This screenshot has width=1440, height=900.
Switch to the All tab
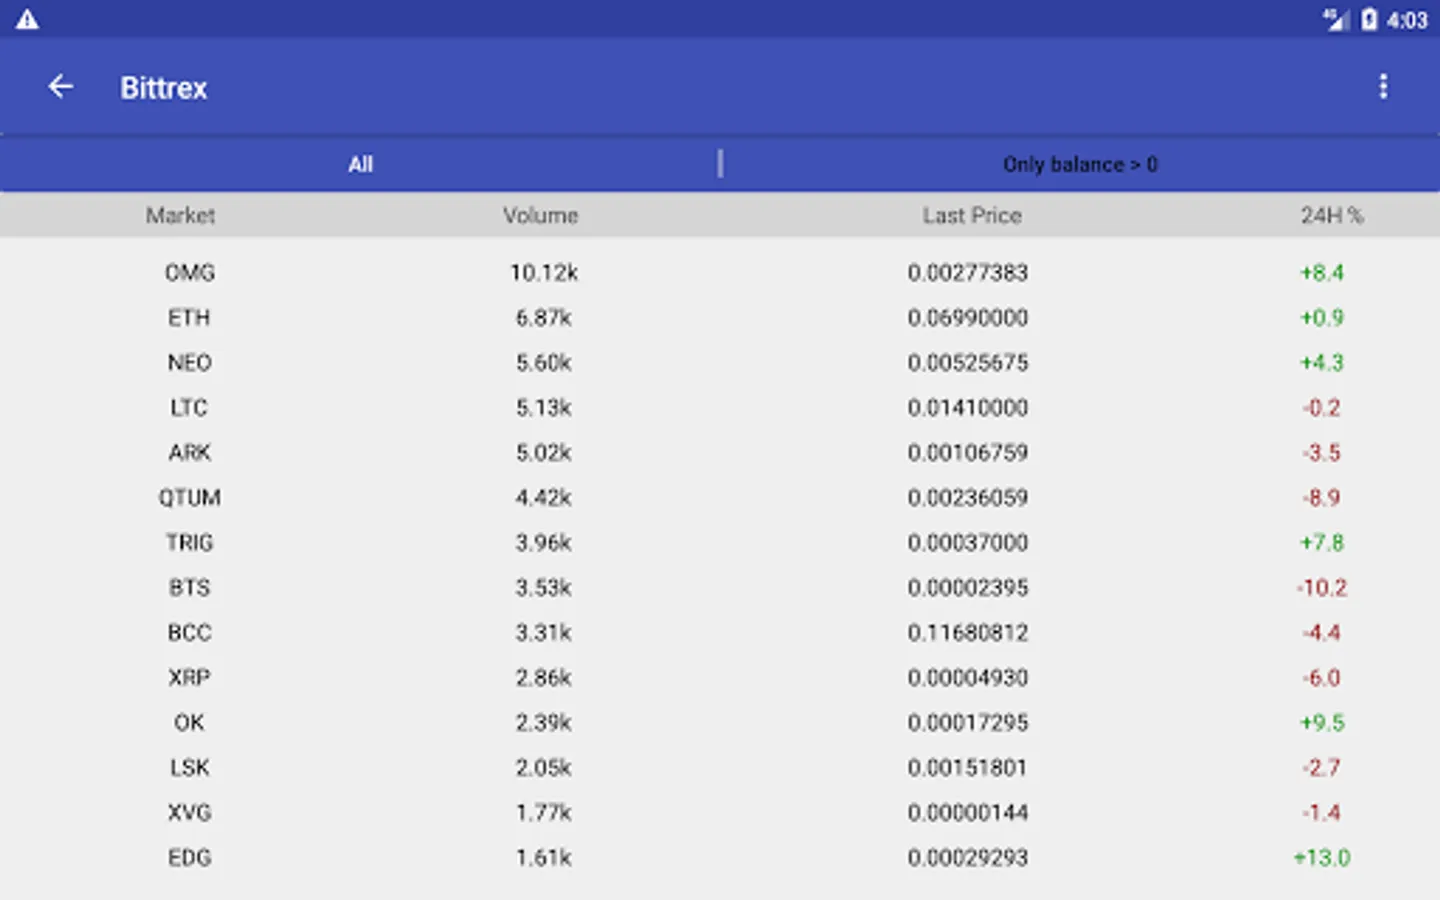pos(360,164)
